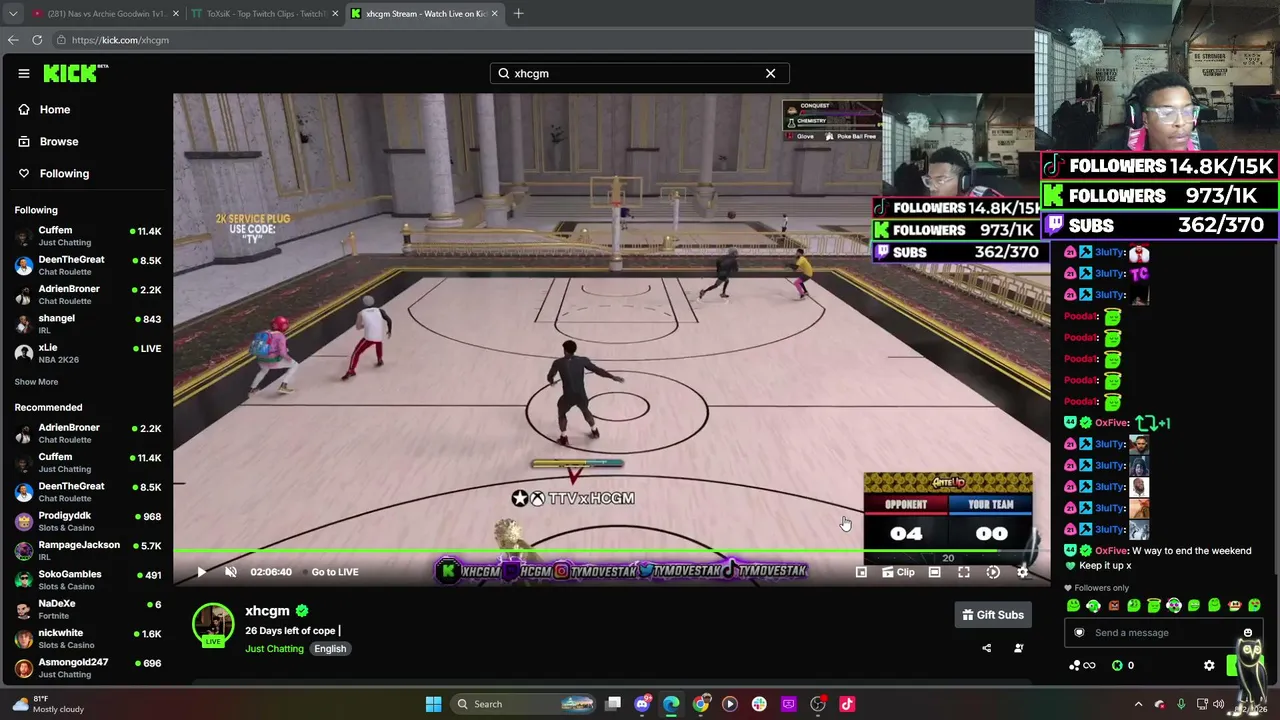Select the red angry box emote
The image size is (1280, 720).
(x=1114, y=606)
